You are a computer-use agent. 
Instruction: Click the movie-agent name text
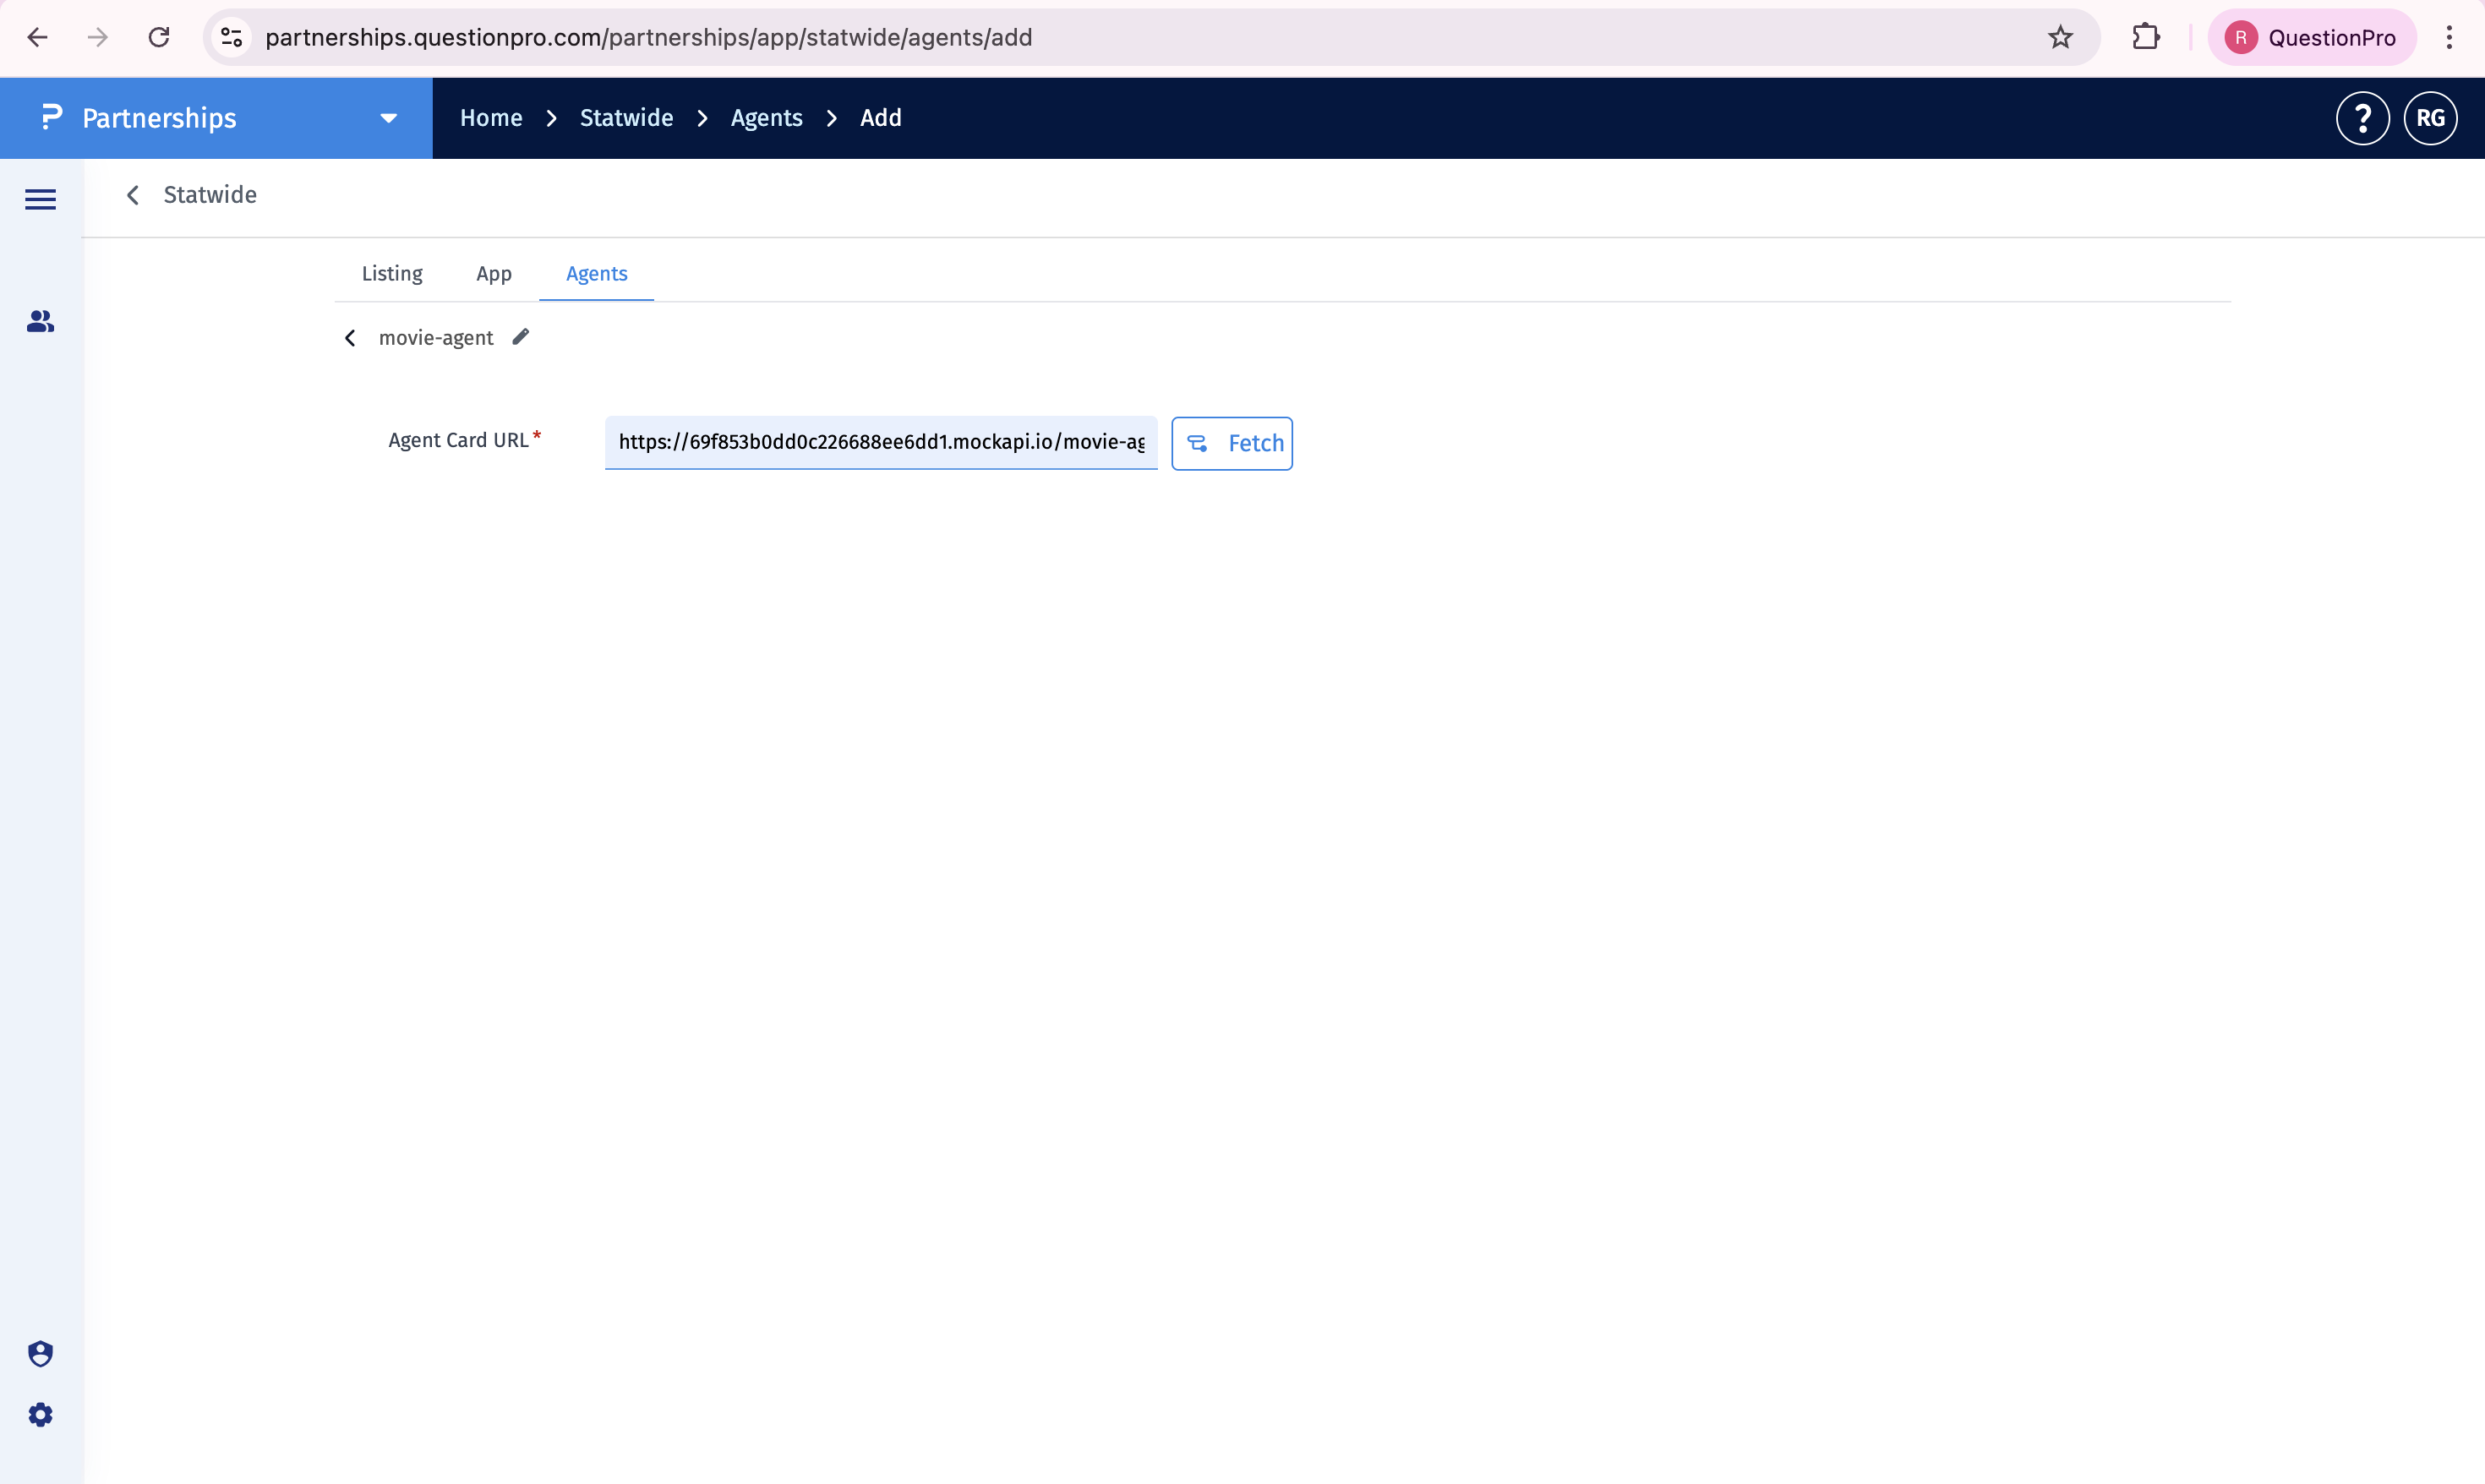pyautogui.click(x=436, y=338)
